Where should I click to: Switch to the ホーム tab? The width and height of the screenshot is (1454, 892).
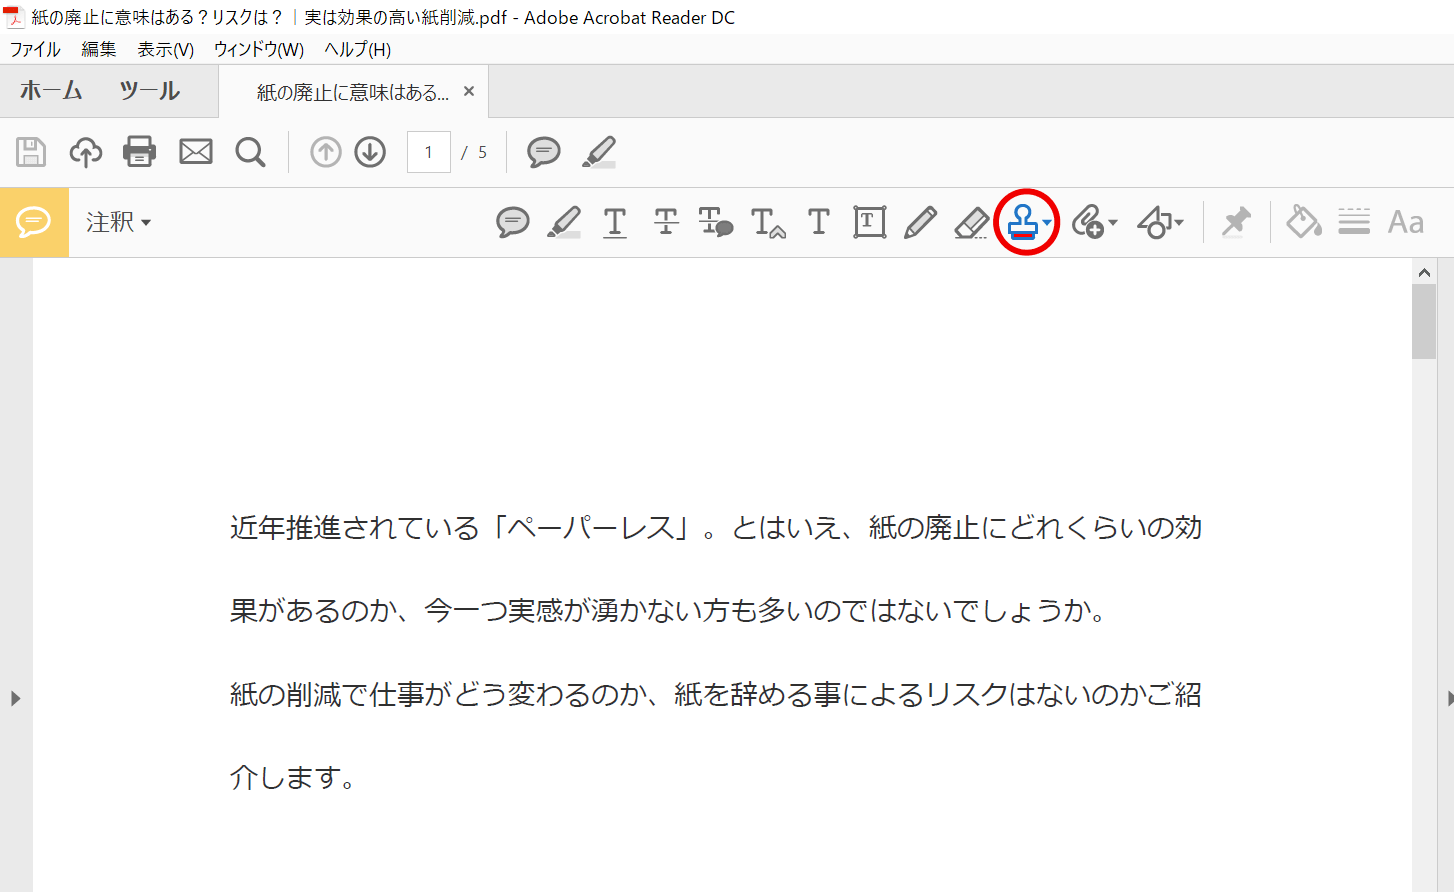[51, 91]
